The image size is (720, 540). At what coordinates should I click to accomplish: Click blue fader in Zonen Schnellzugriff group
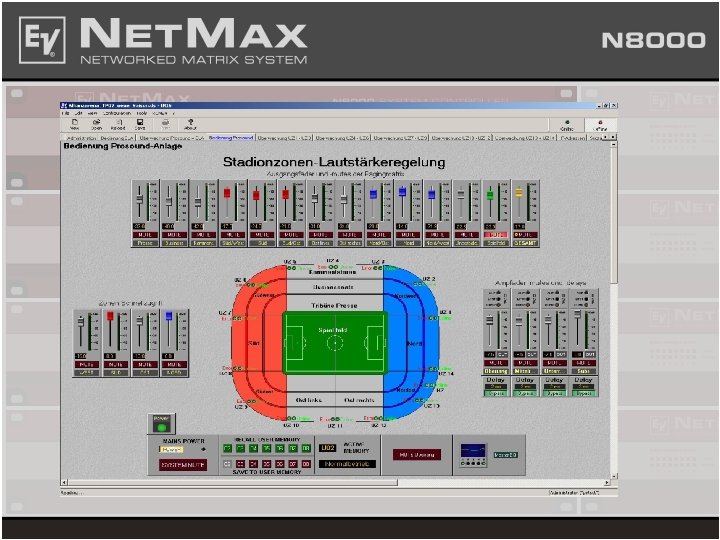[169, 316]
